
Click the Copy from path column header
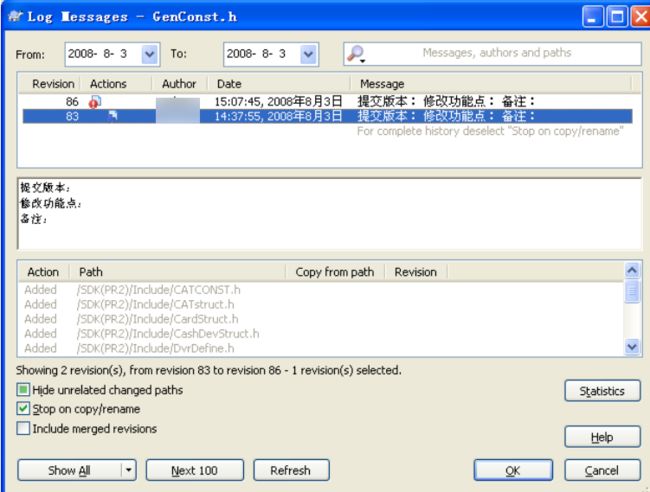point(335,272)
